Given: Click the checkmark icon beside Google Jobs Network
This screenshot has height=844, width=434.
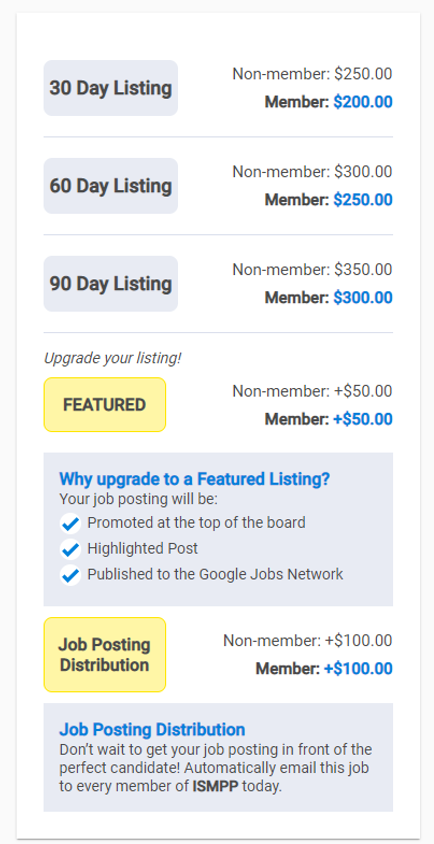Looking at the screenshot, I should pos(70,575).
